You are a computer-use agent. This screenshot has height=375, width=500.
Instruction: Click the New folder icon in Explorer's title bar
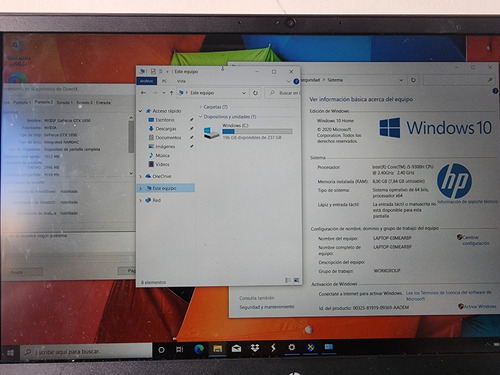click(160, 71)
